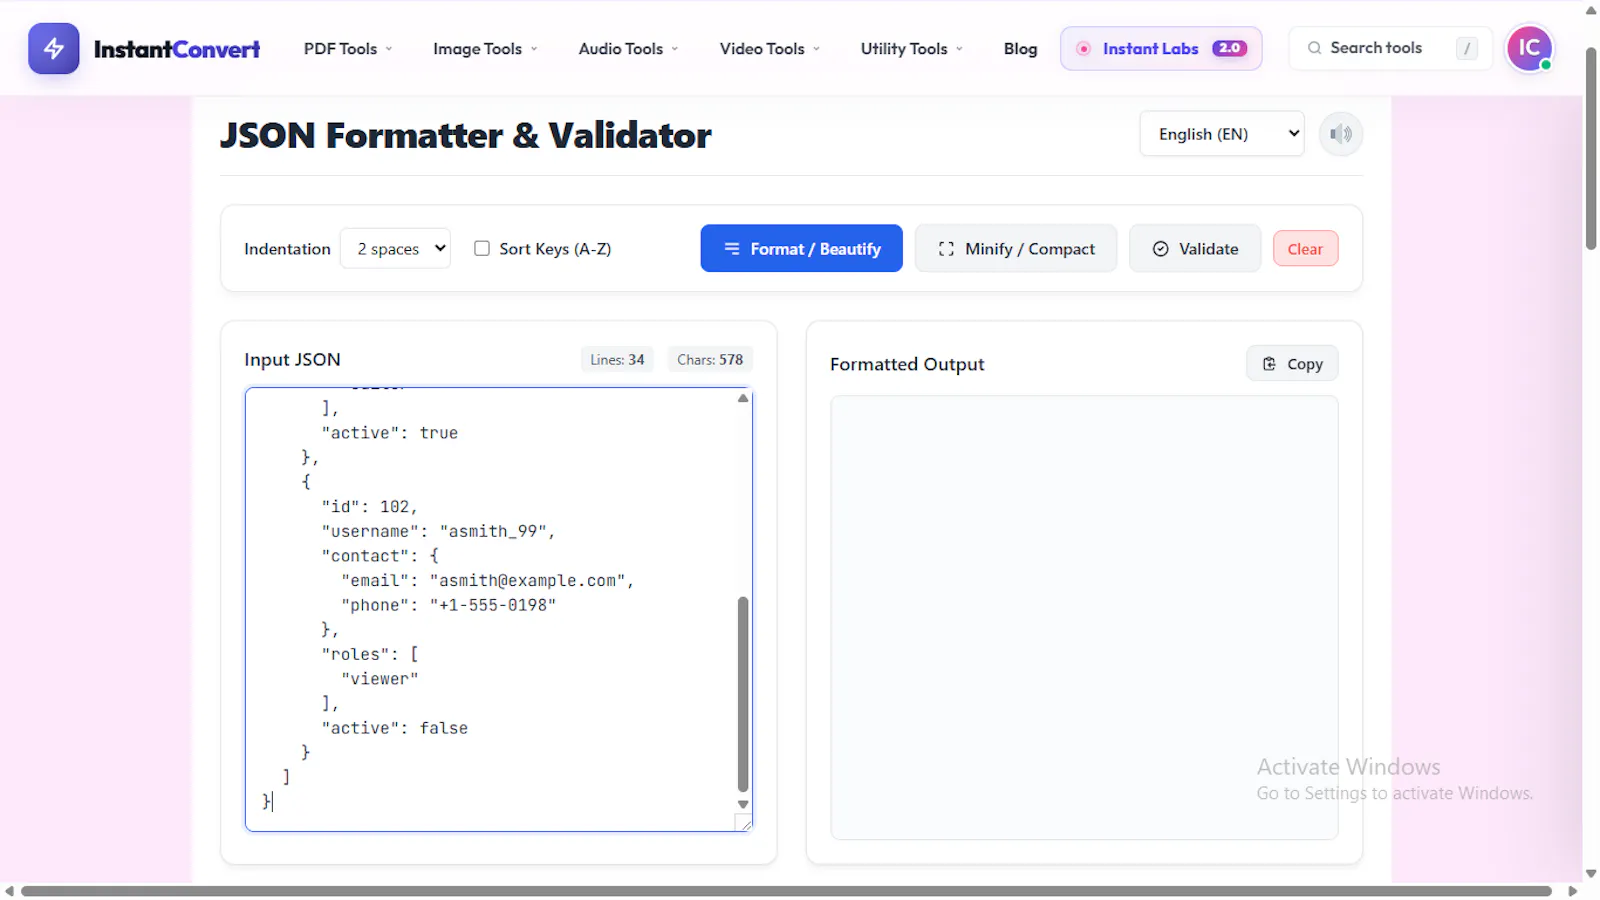Viewport: 1600px width, 900px height.
Task: Click the "active": false line
Action: click(394, 728)
